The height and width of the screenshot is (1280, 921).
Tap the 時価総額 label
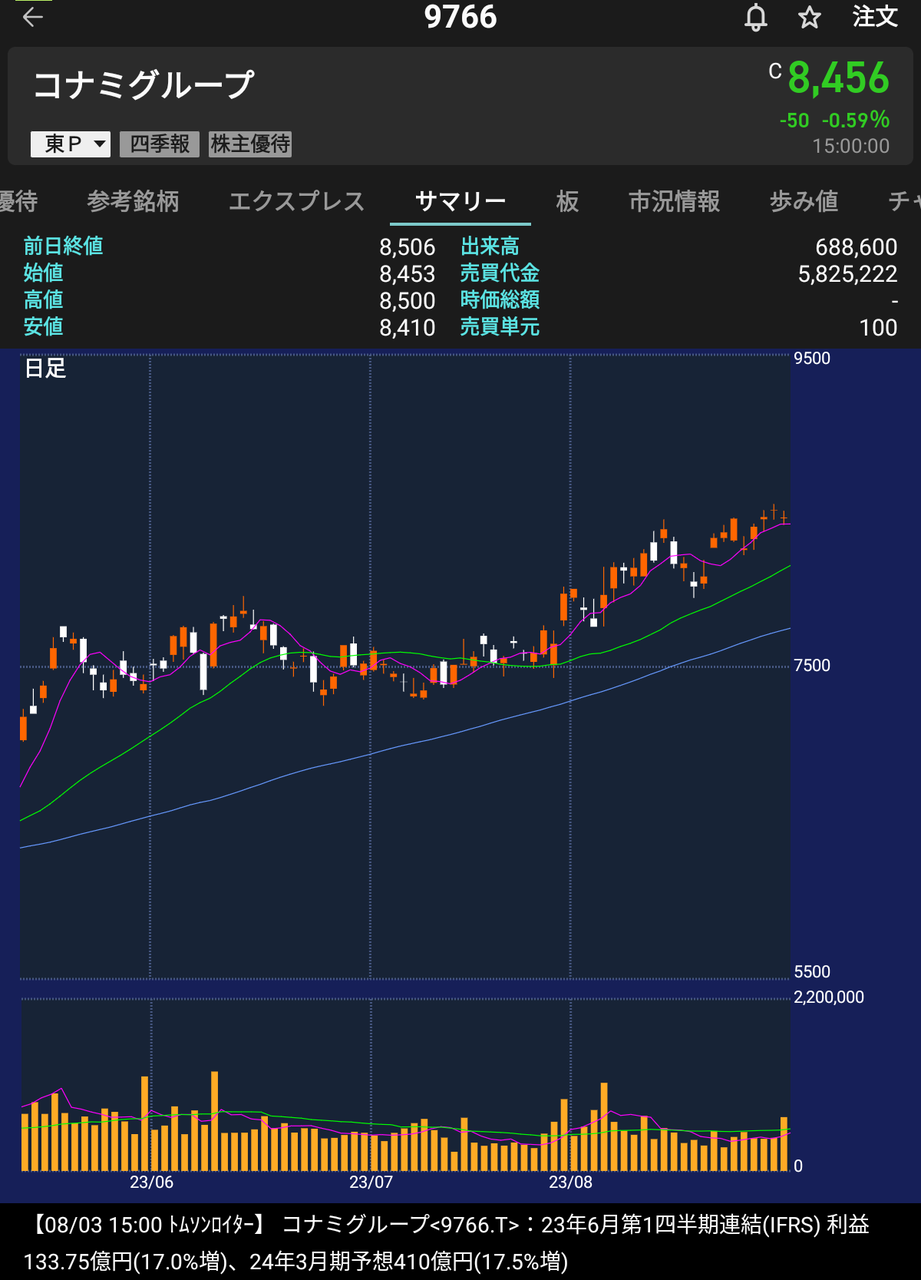500,300
